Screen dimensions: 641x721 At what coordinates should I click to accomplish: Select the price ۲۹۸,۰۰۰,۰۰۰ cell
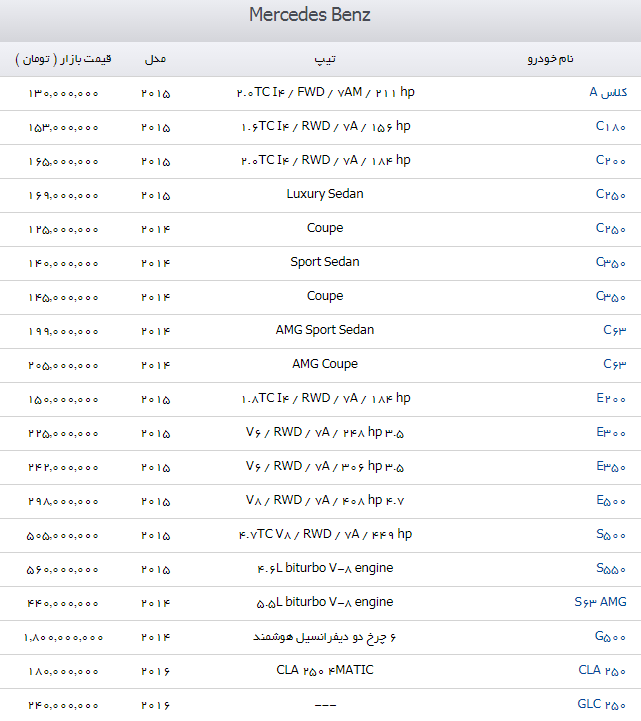tap(63, 502)
